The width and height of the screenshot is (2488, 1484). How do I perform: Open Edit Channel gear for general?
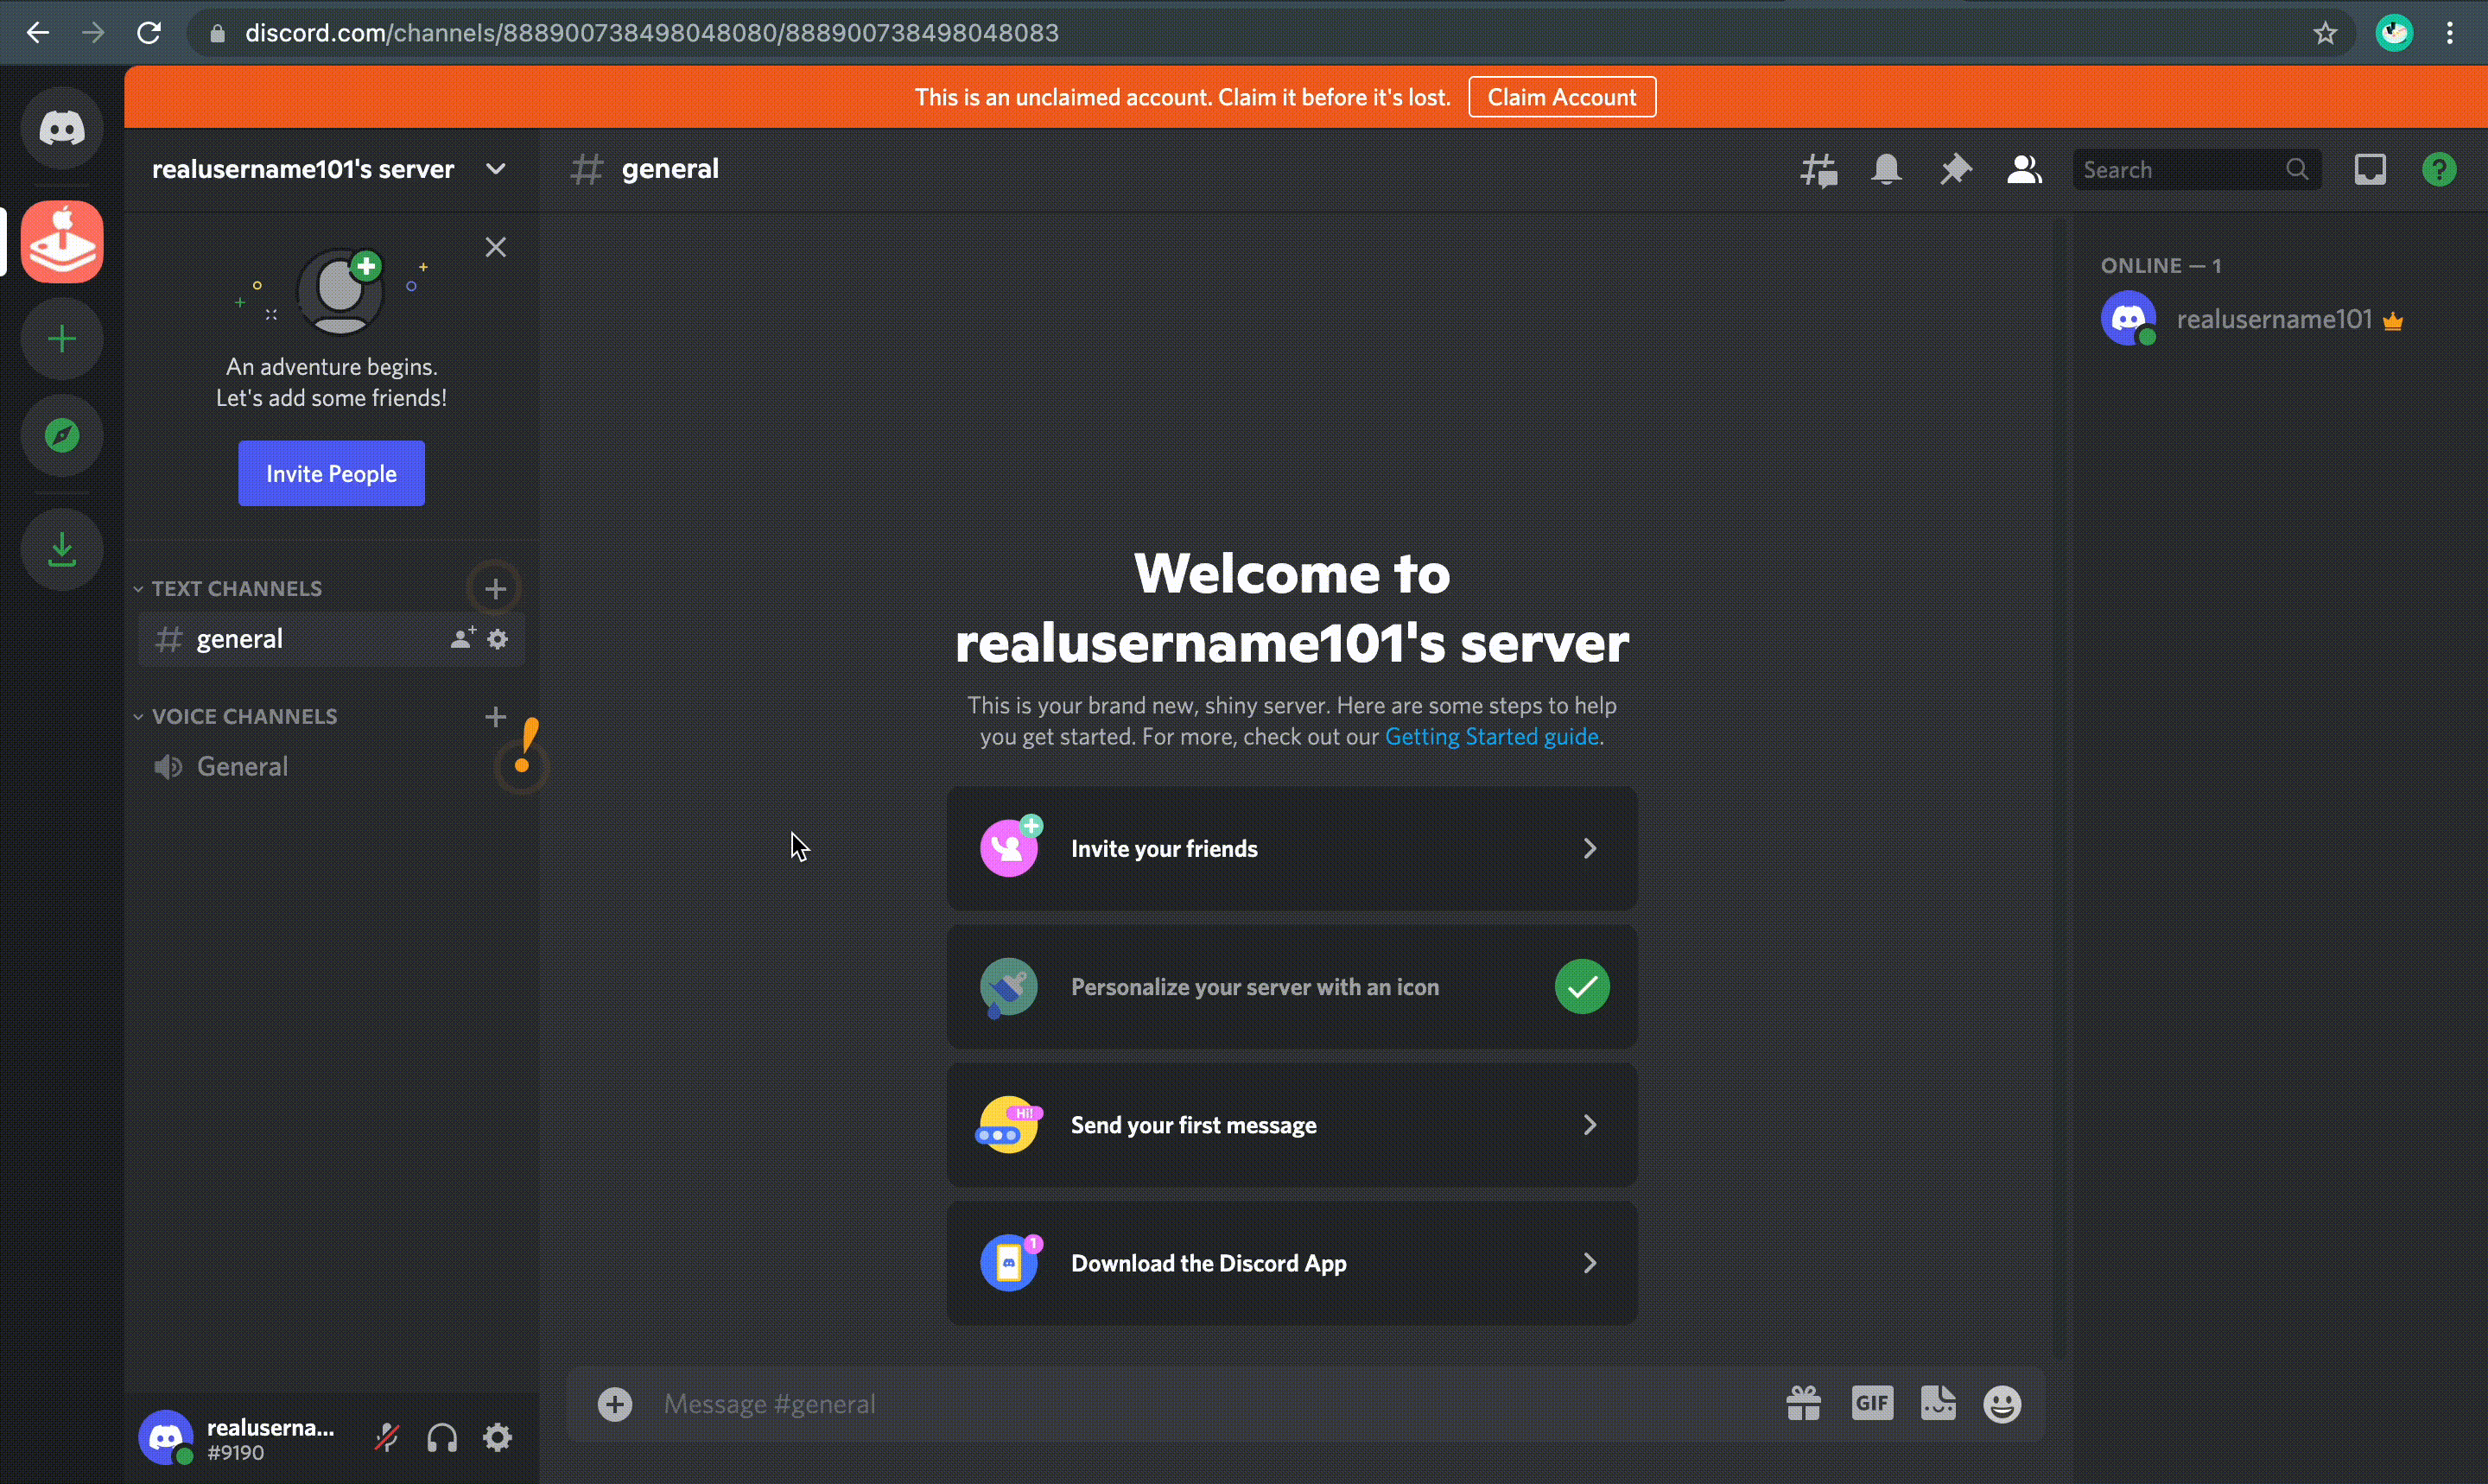click(498, 638)
